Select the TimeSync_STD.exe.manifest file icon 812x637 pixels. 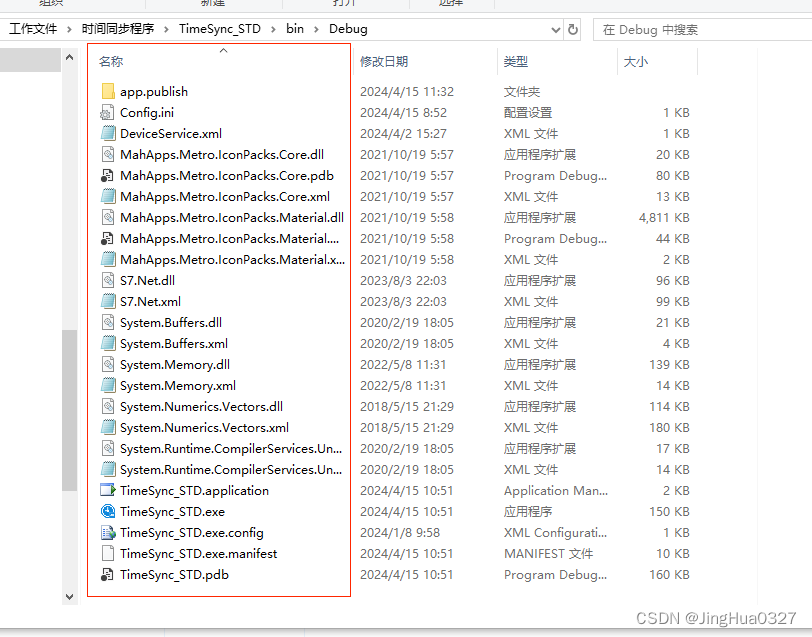tap(108, 553)
